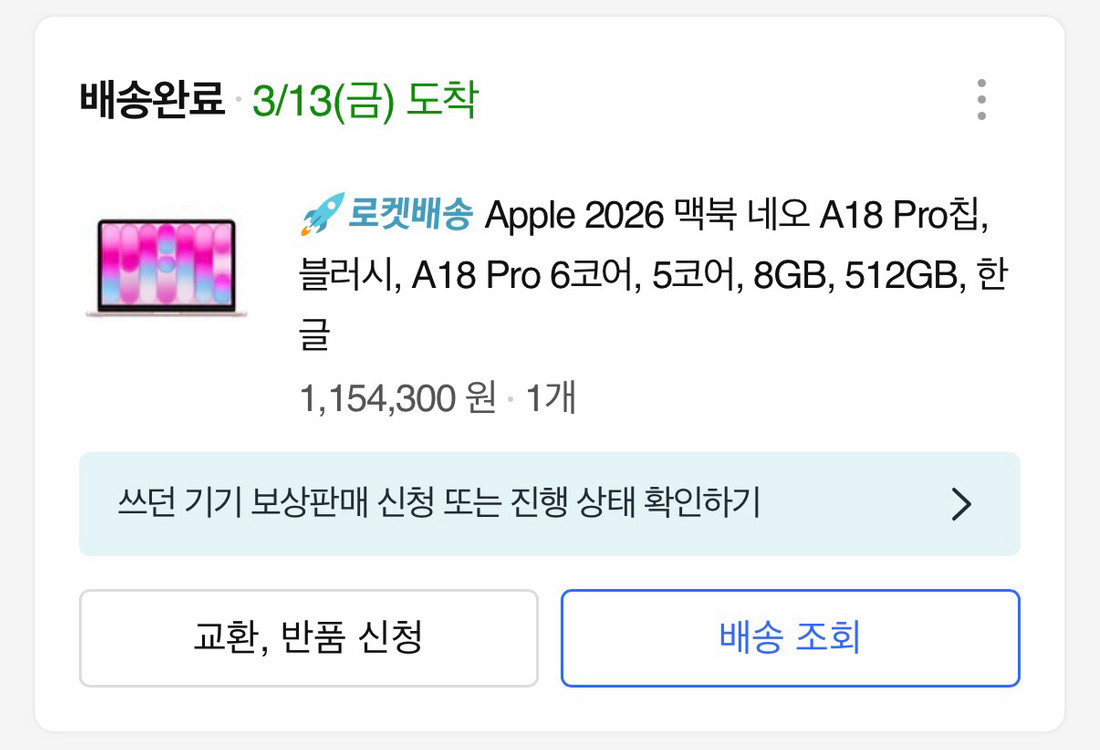Click the 1,154,300 원 price text
The height and width of the screenshot is (750, 1100).
397,397
